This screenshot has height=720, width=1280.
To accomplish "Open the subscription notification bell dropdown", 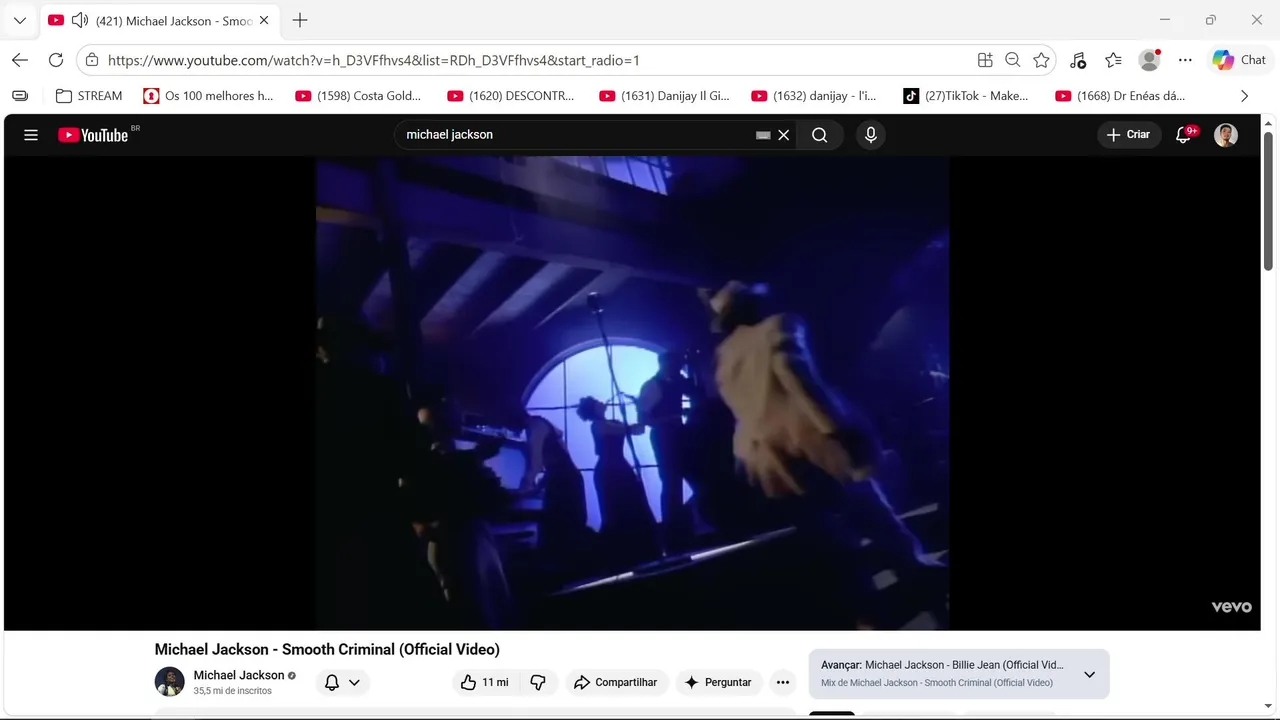I will [342, 682].
